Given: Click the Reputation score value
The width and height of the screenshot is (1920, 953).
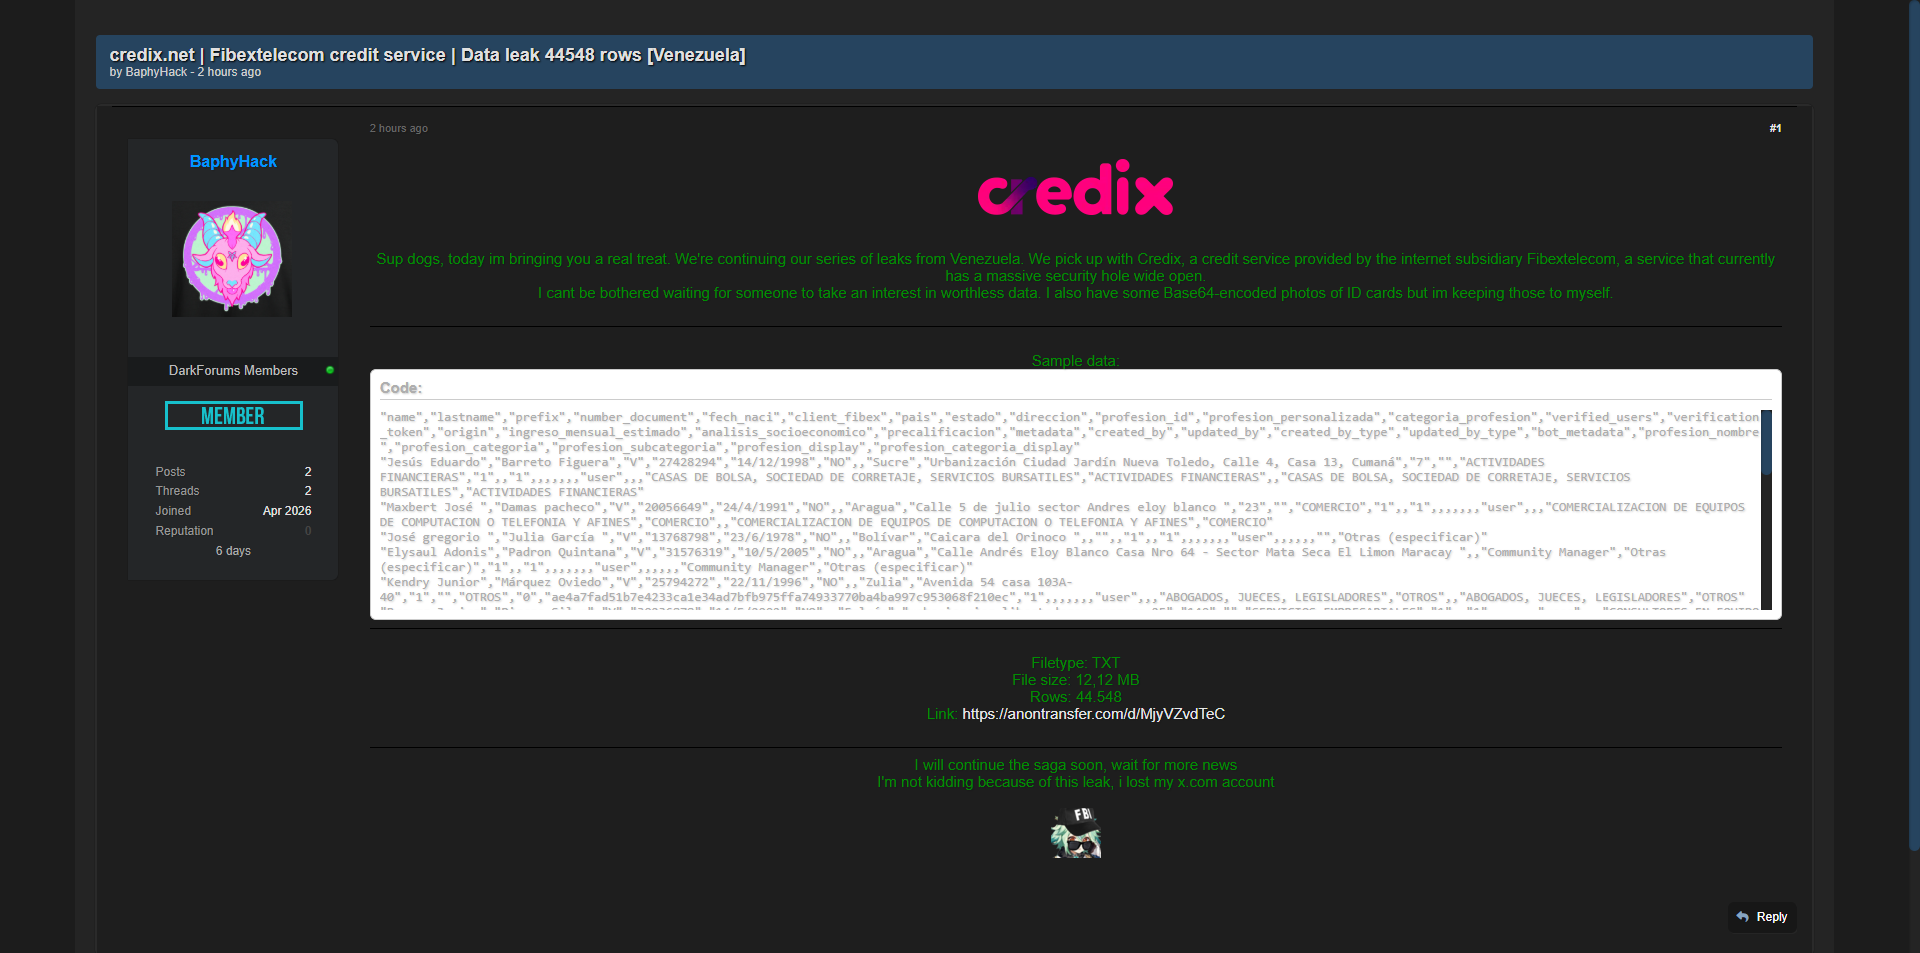Looking at the screenshot, I should pyautogui.click(x=308, y=531).
